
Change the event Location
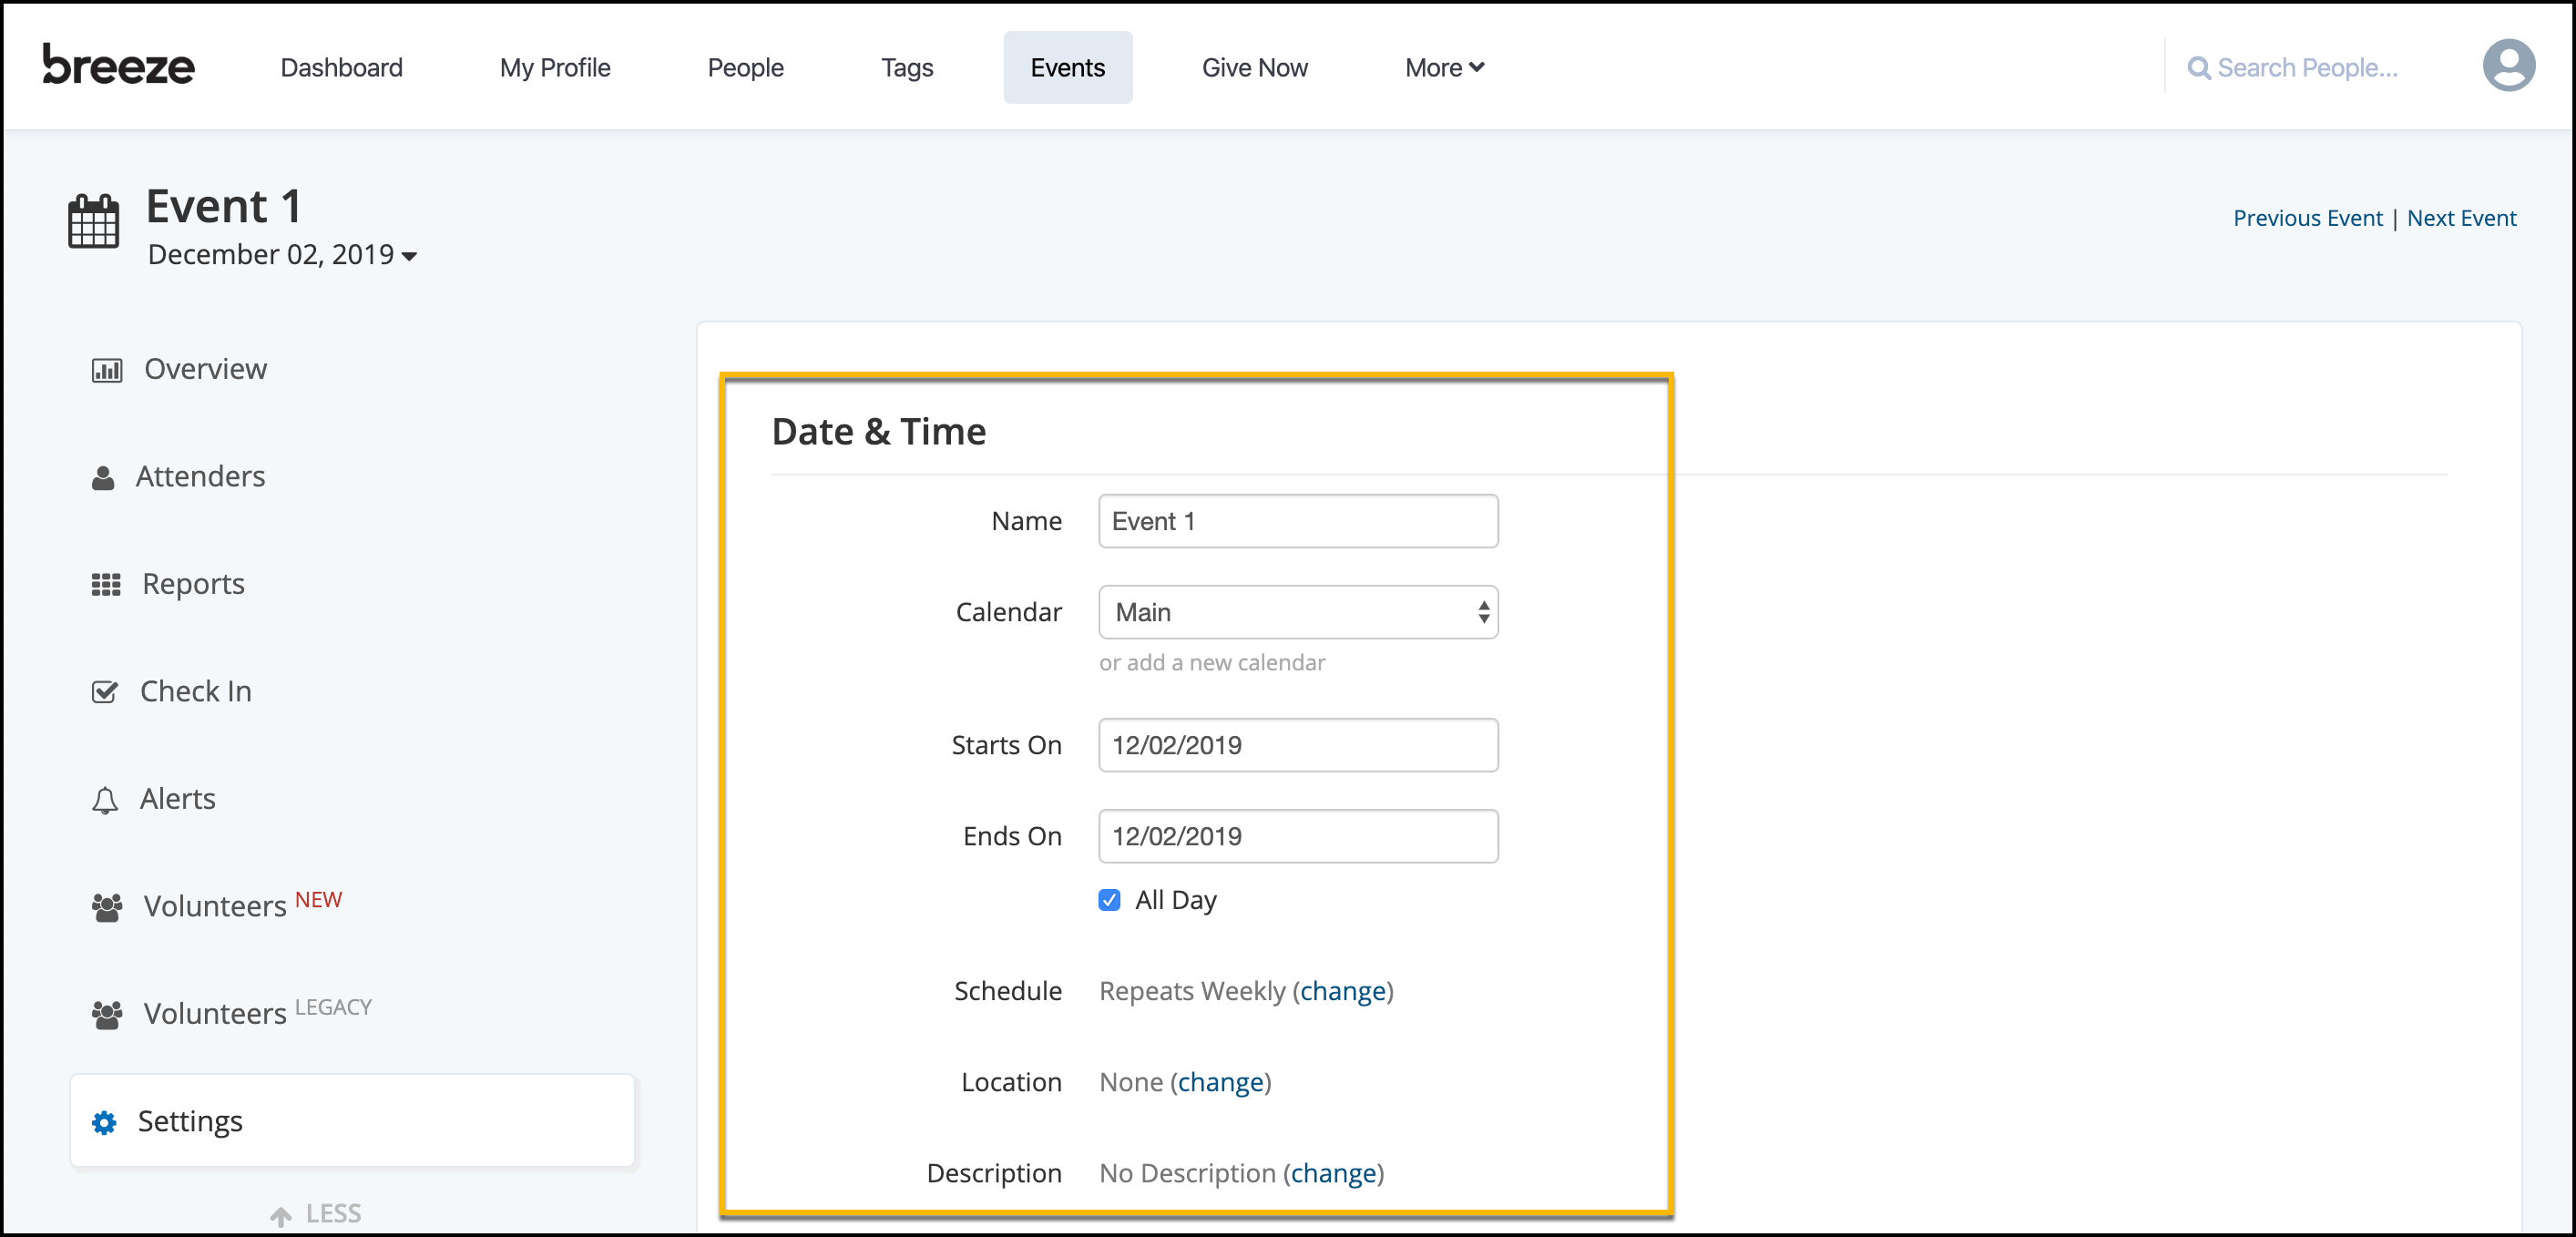(1220, 1082)
